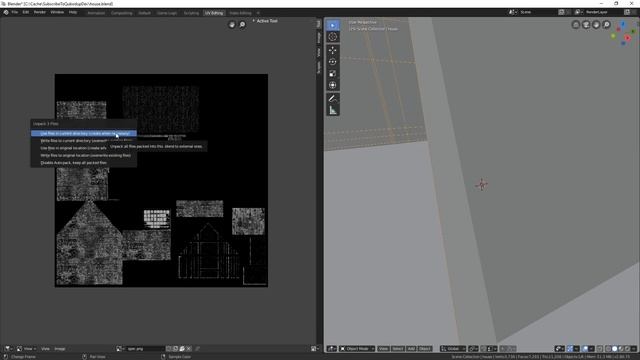Pick the Measure ruler tool

click(333, 111)
